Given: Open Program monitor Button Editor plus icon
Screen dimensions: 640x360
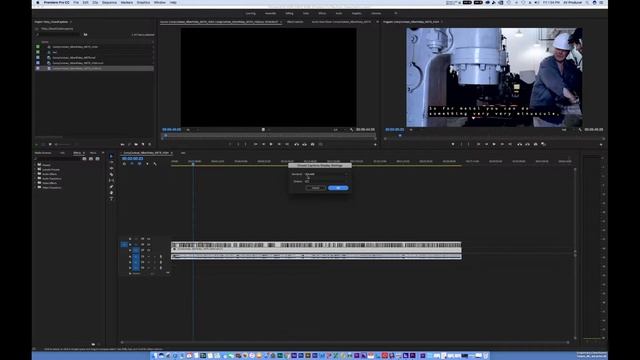Looking at the screenshot, I should 601,144.
